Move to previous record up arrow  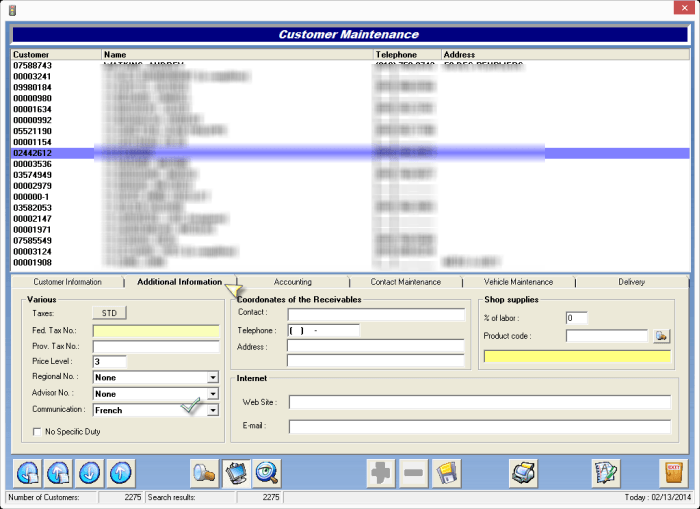click(121, 473)
